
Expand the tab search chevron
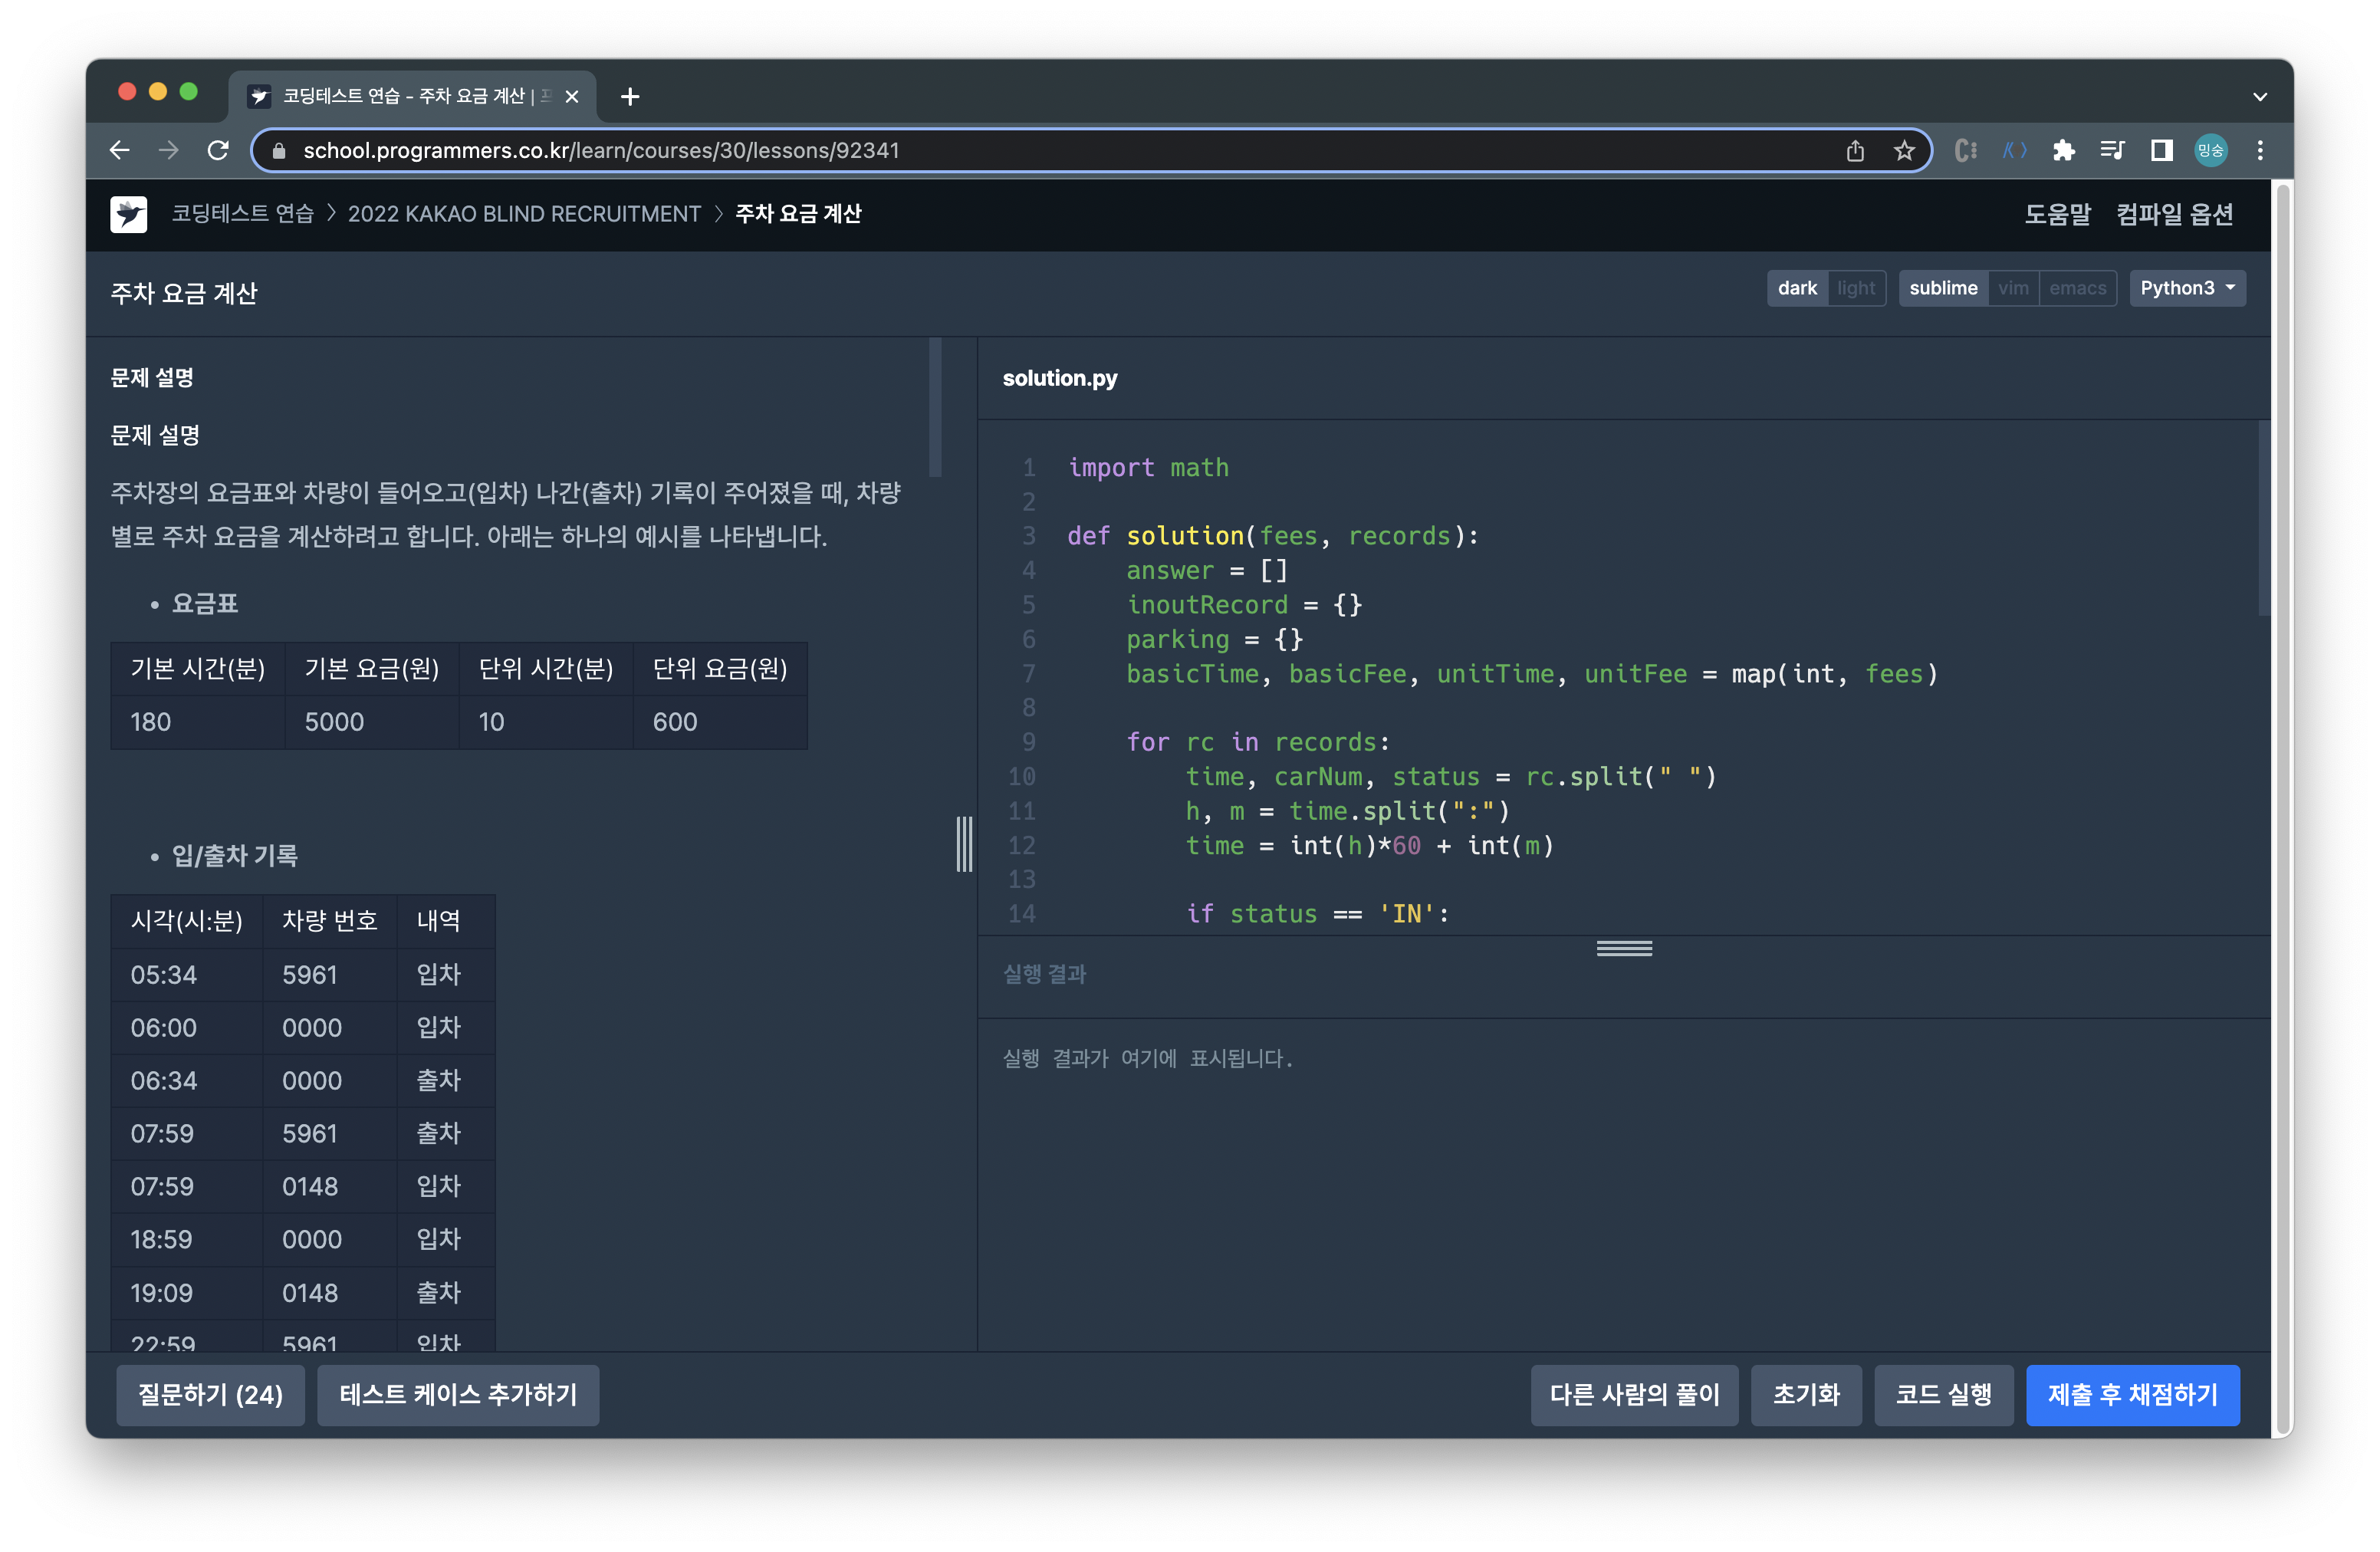[x=2260, y=97]
